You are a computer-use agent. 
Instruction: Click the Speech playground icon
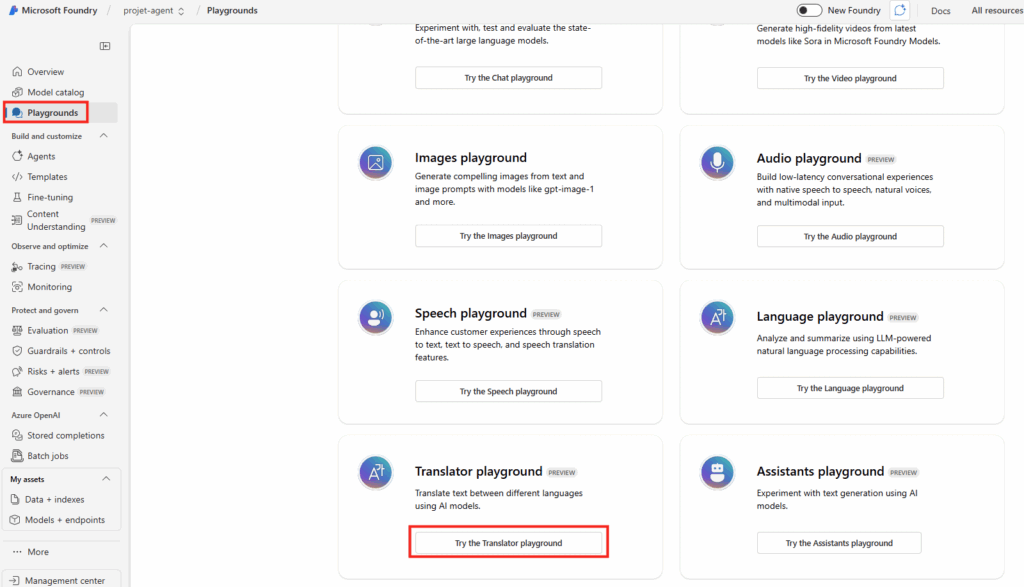pyautogui.click(x=375, y=318)
